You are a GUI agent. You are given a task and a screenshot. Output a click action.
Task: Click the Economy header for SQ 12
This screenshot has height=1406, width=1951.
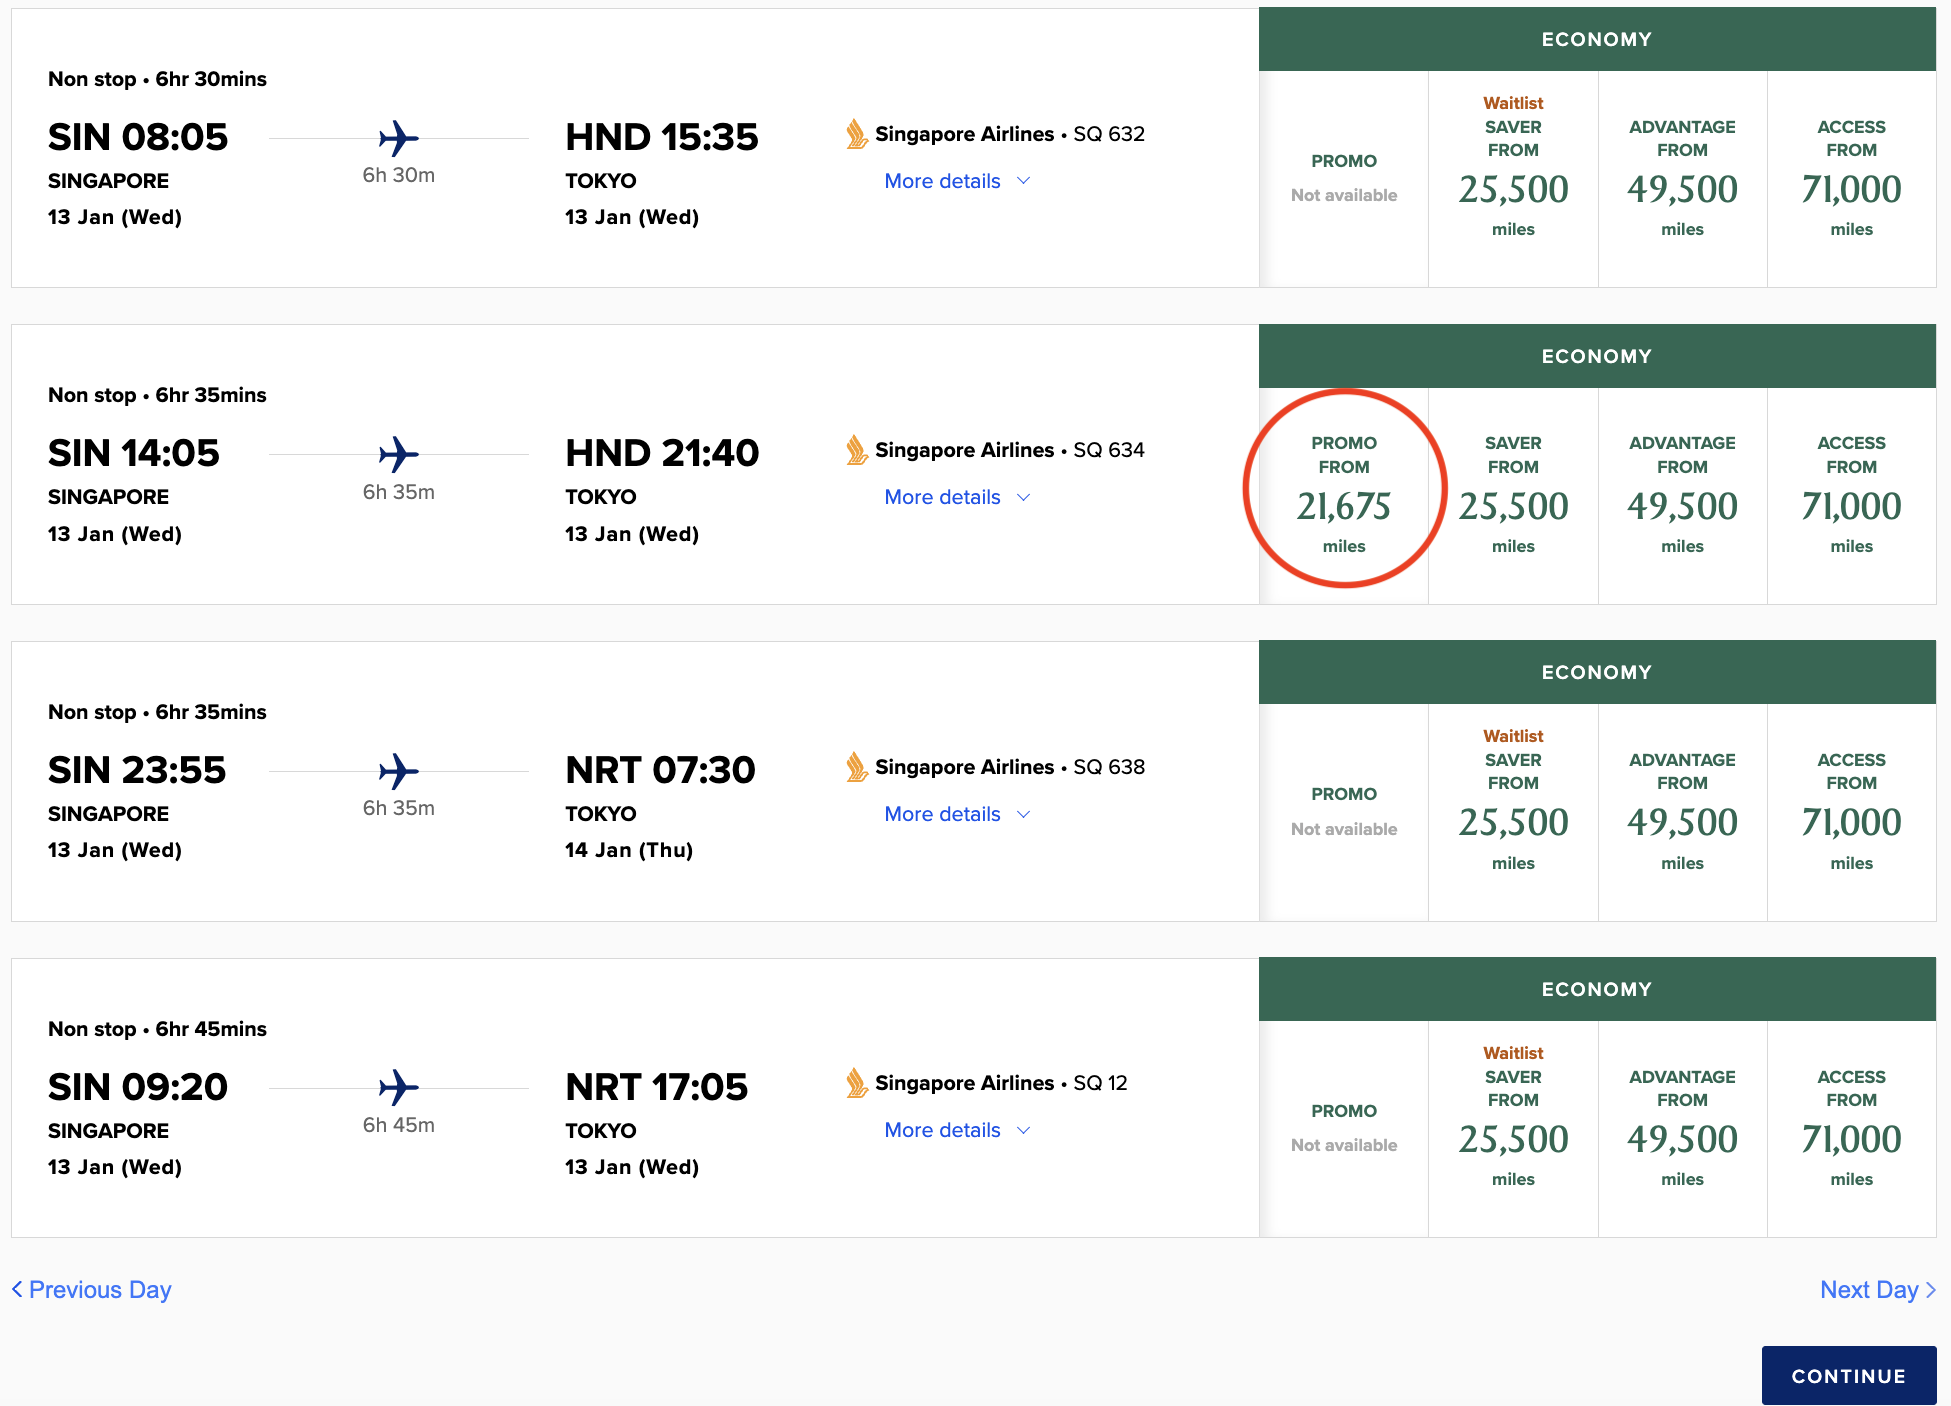(1597, 989)
